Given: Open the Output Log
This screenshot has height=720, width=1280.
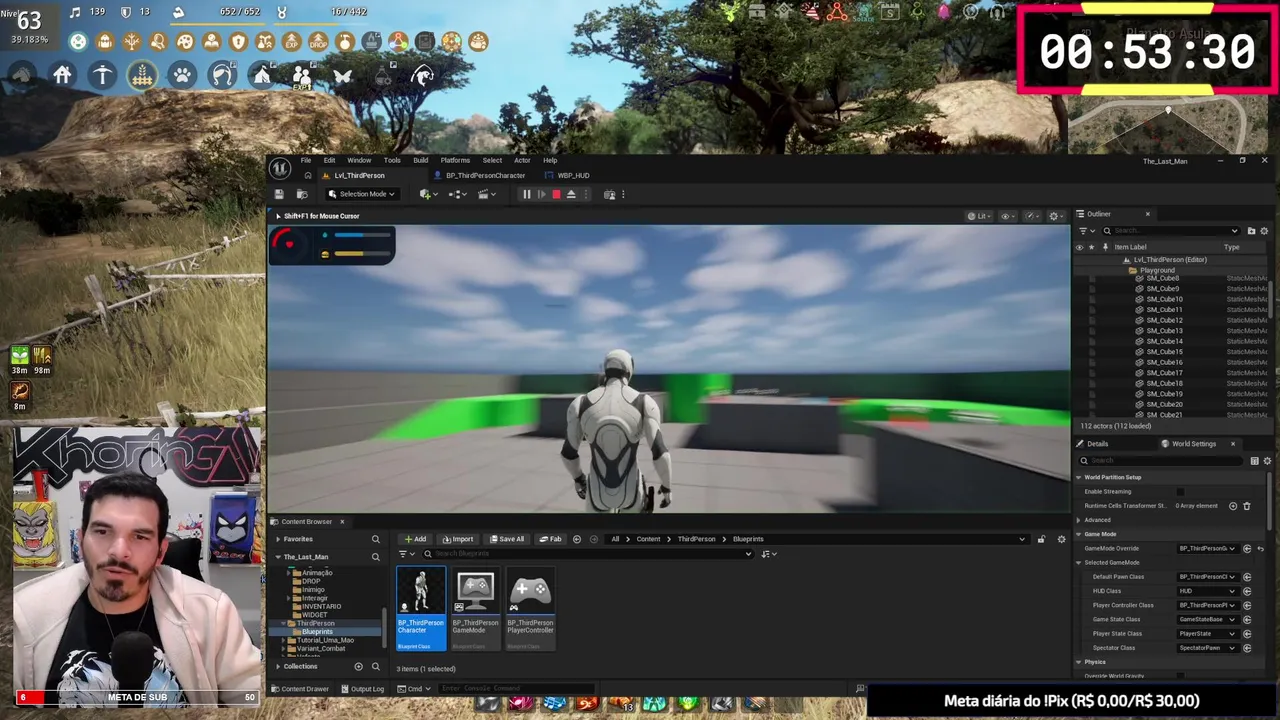Looking at the screenshot, I should click(362, 688).
